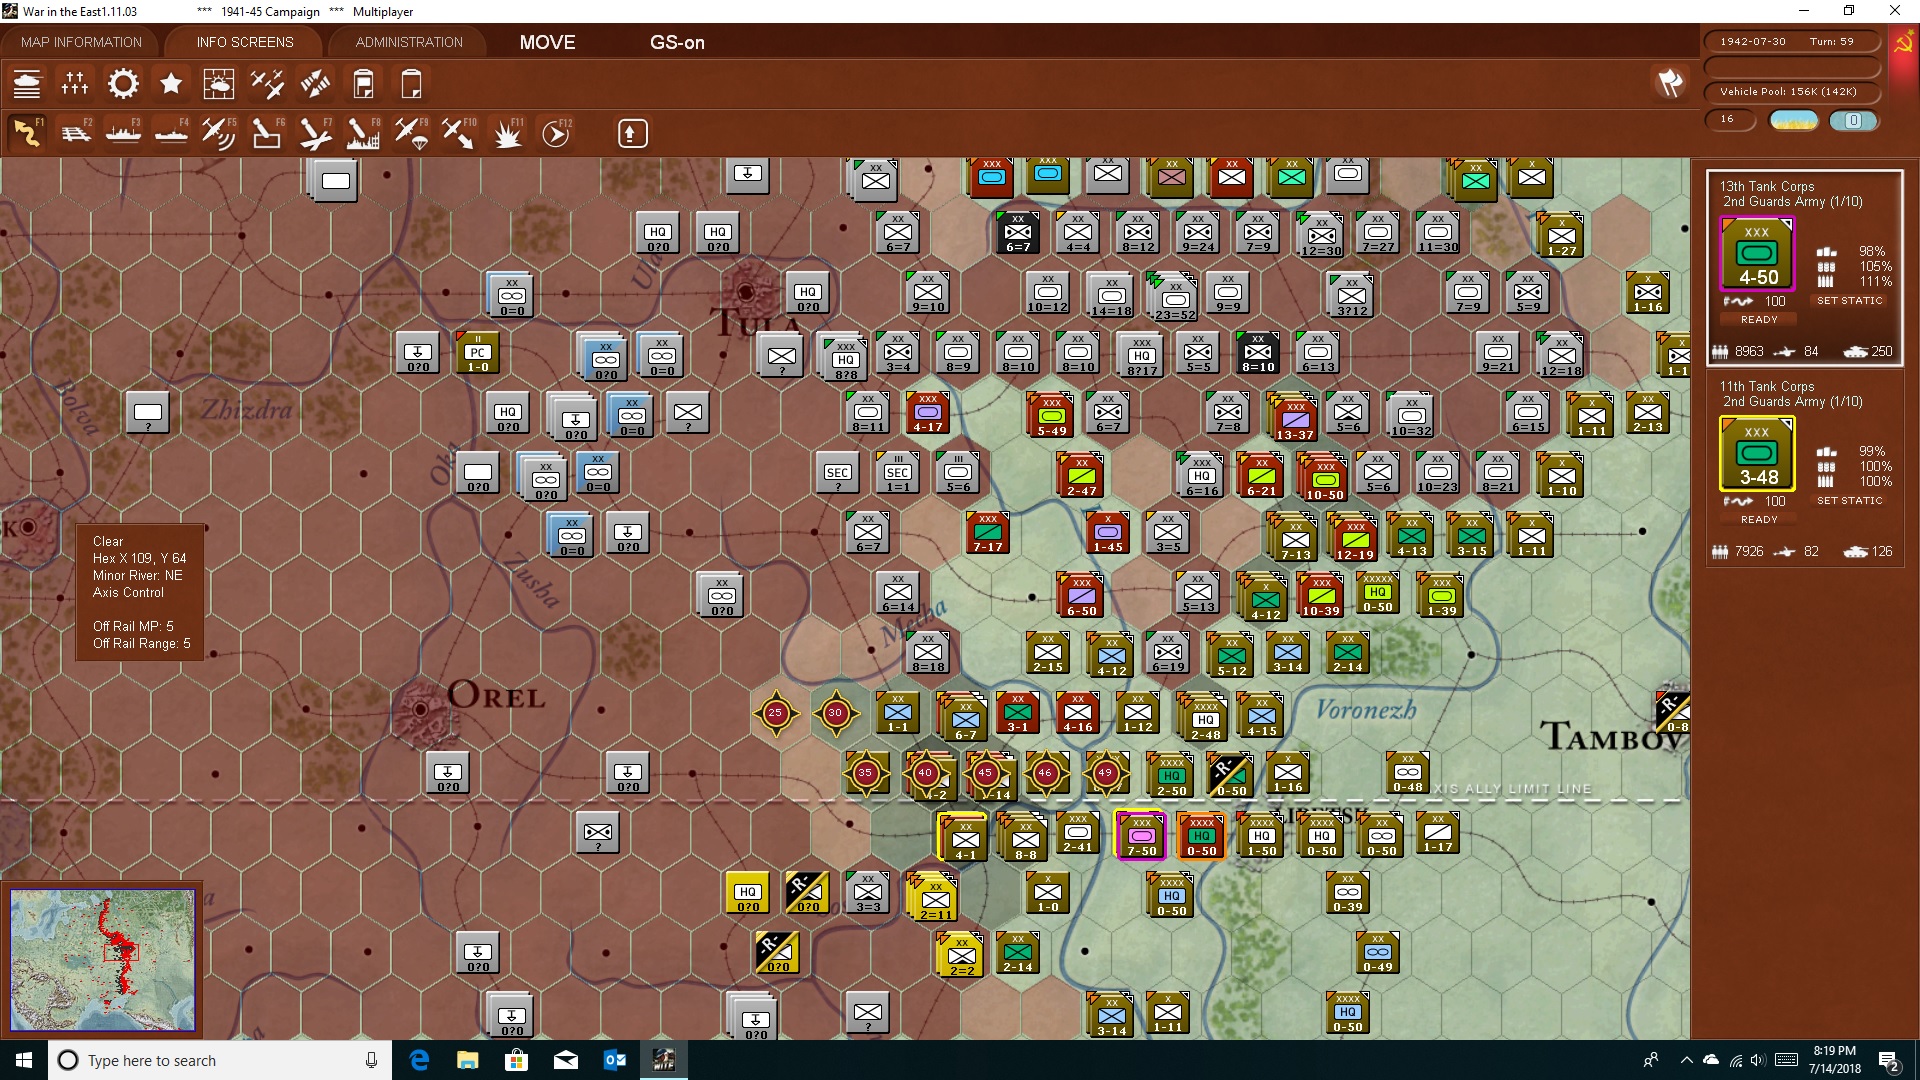Screen dimensions: 1920x1080
Task: Select F8 Bomb city mode
Action: tap(363, 133)
